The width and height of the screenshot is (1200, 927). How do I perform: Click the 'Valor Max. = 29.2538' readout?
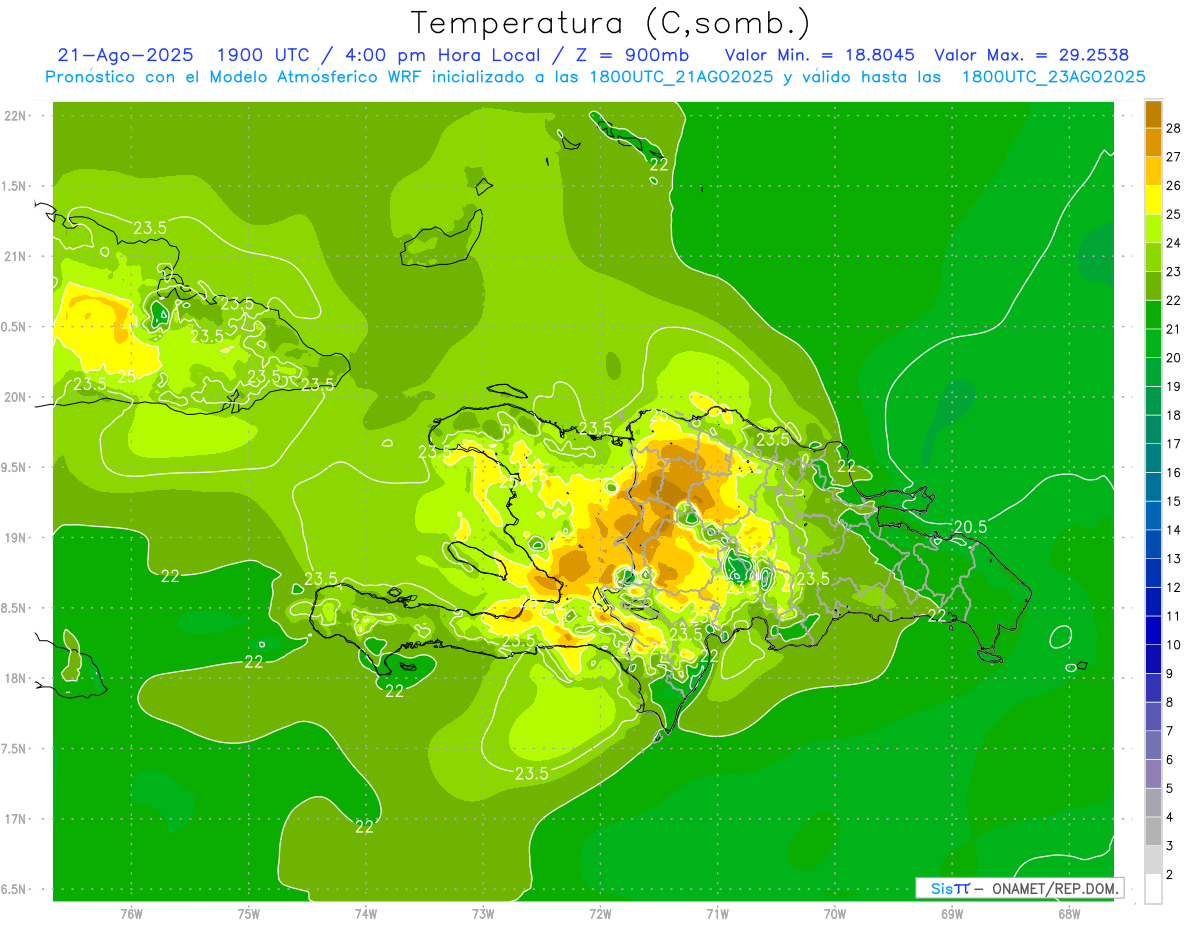pyautogui.click(x=1031, y=55)
